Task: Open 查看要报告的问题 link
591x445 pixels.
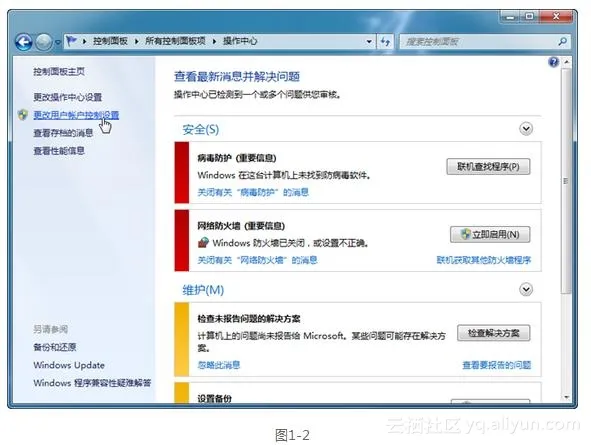Action: pos(496,365)
